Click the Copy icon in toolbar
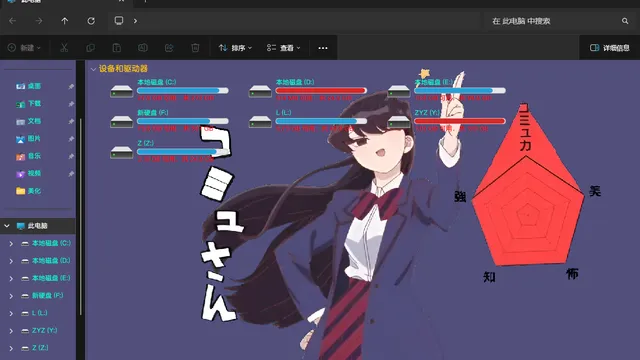640x360 pixels. point(91,48)
